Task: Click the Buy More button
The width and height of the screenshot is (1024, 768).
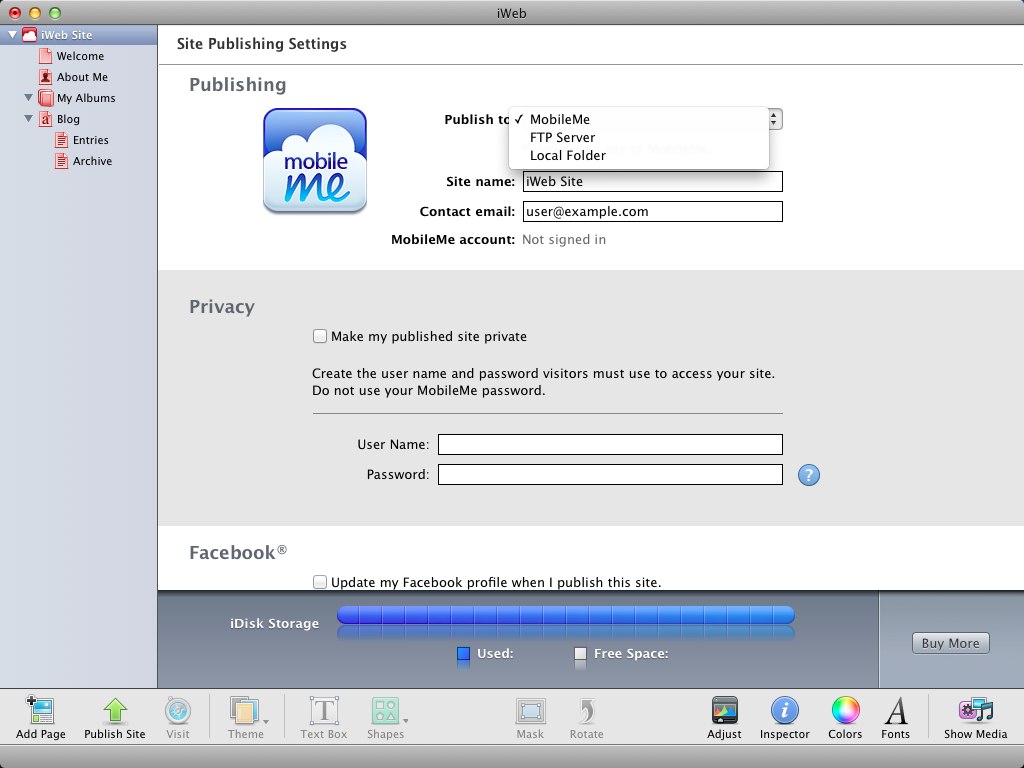Action: pos(950,643)
